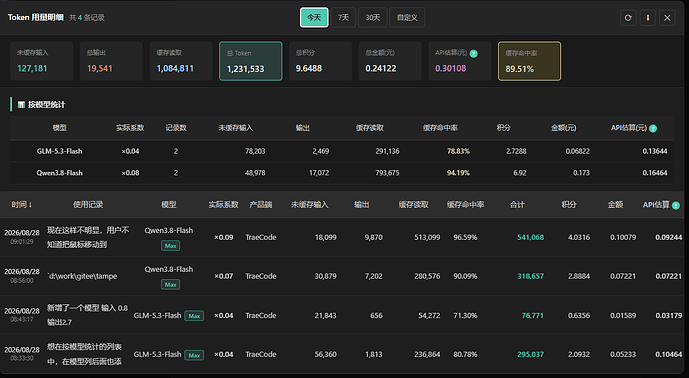Click the 0.16464 API estimate cell
689x378 pixels.
(x=655, y=173)
